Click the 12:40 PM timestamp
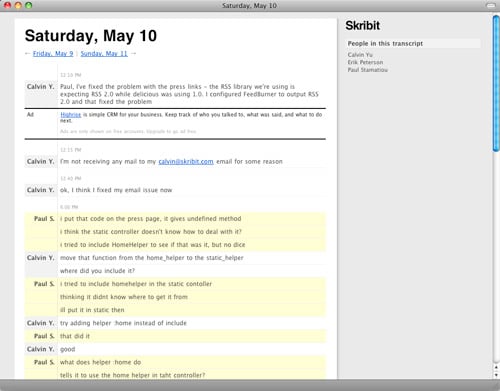500x391 pixels. point(71,178)
